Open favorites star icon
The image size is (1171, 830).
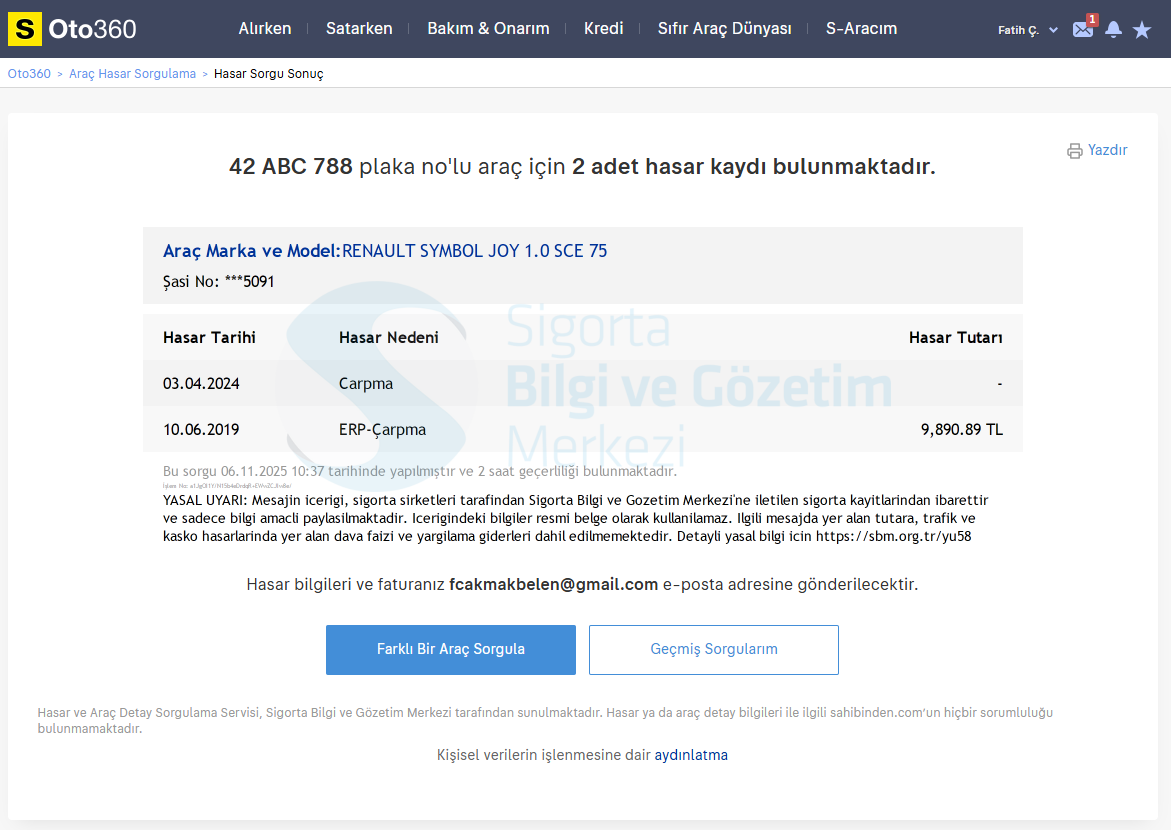tap(1142, 30)
